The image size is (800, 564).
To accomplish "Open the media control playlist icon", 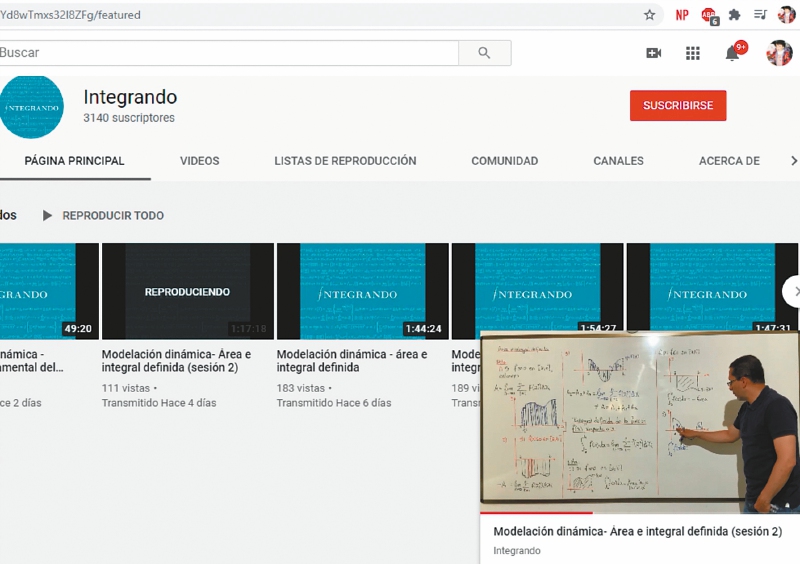I will pos(760,15).
